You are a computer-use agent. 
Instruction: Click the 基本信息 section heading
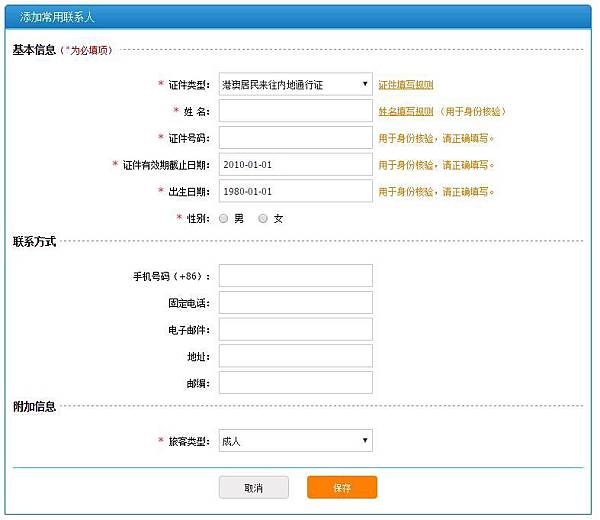coord(34,50)
